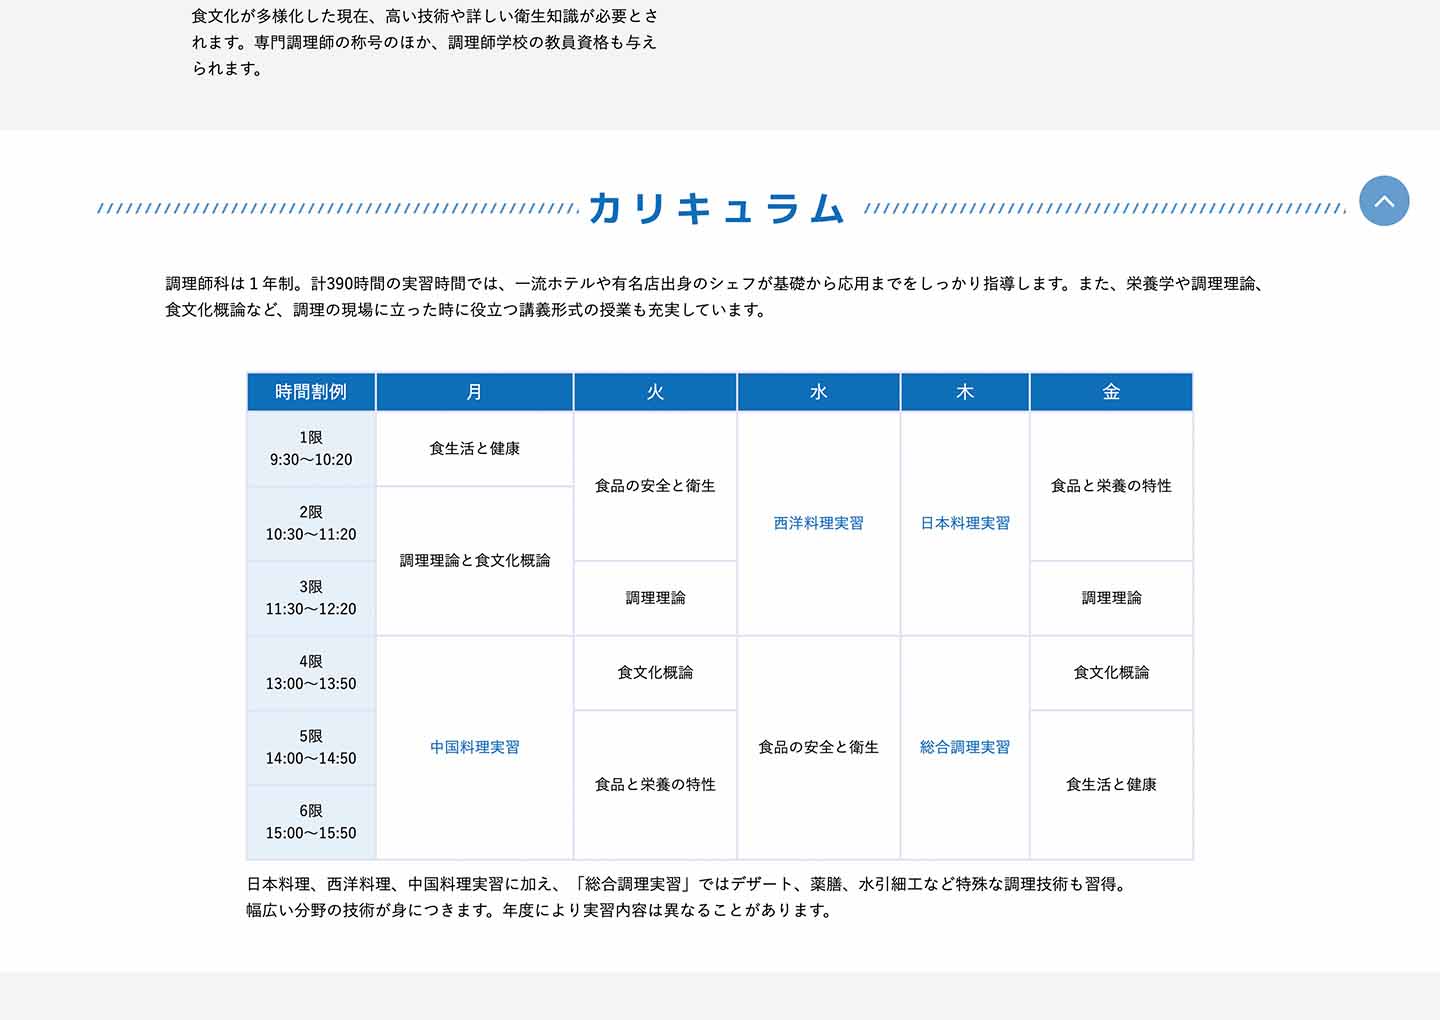Click the 水 column header

point(818,392)
